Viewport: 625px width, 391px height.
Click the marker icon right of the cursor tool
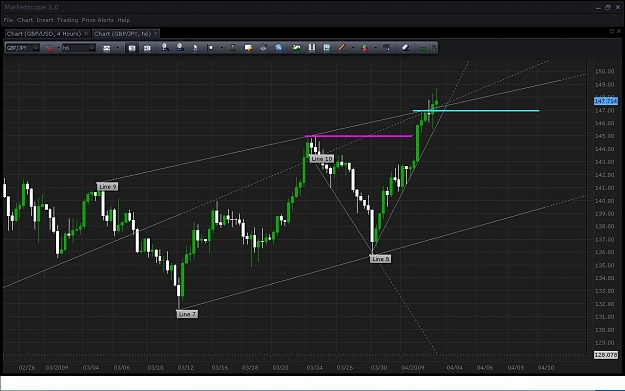pyautogui.click(x=210, y=48)
